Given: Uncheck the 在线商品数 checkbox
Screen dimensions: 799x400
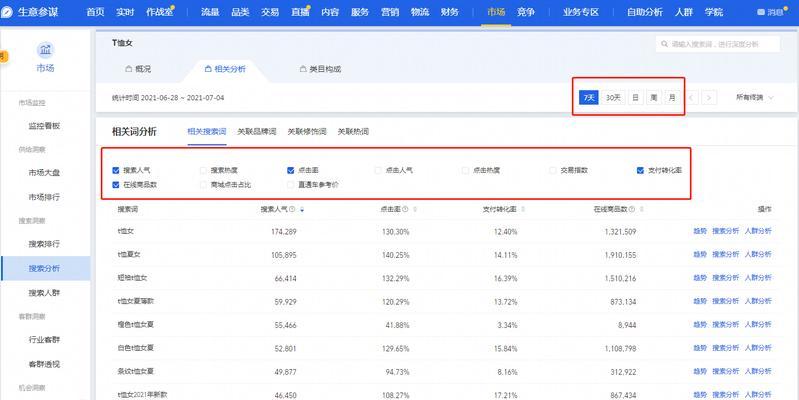Looking at the screenshot, I should pyautogui.click(x=116, y=185).
